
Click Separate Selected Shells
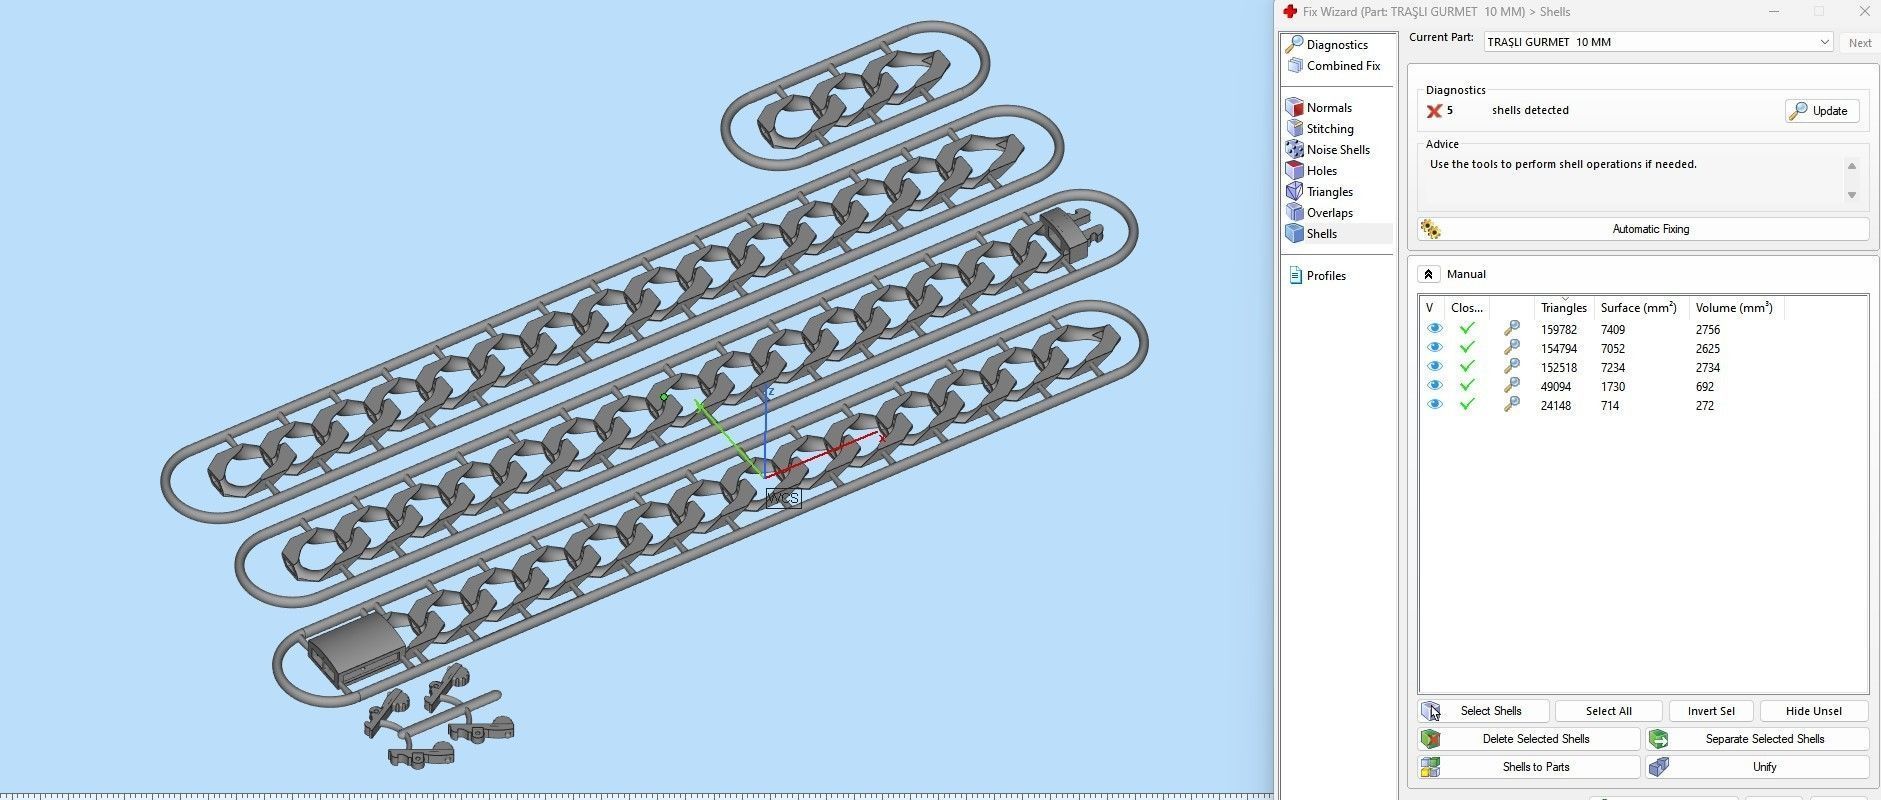pyautogui.click(x=1757, y=739)
